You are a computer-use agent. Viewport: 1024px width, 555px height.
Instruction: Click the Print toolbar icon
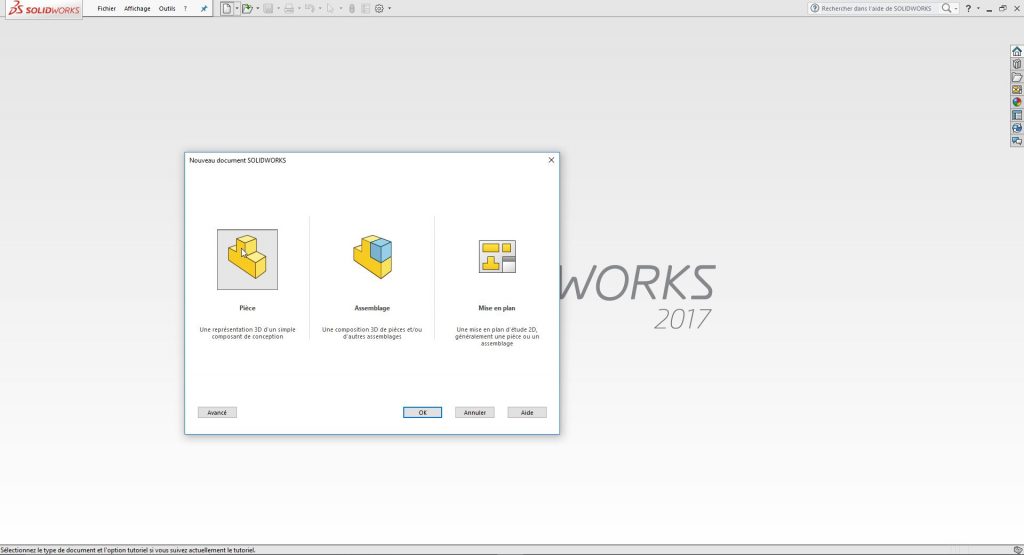(289, 8)
